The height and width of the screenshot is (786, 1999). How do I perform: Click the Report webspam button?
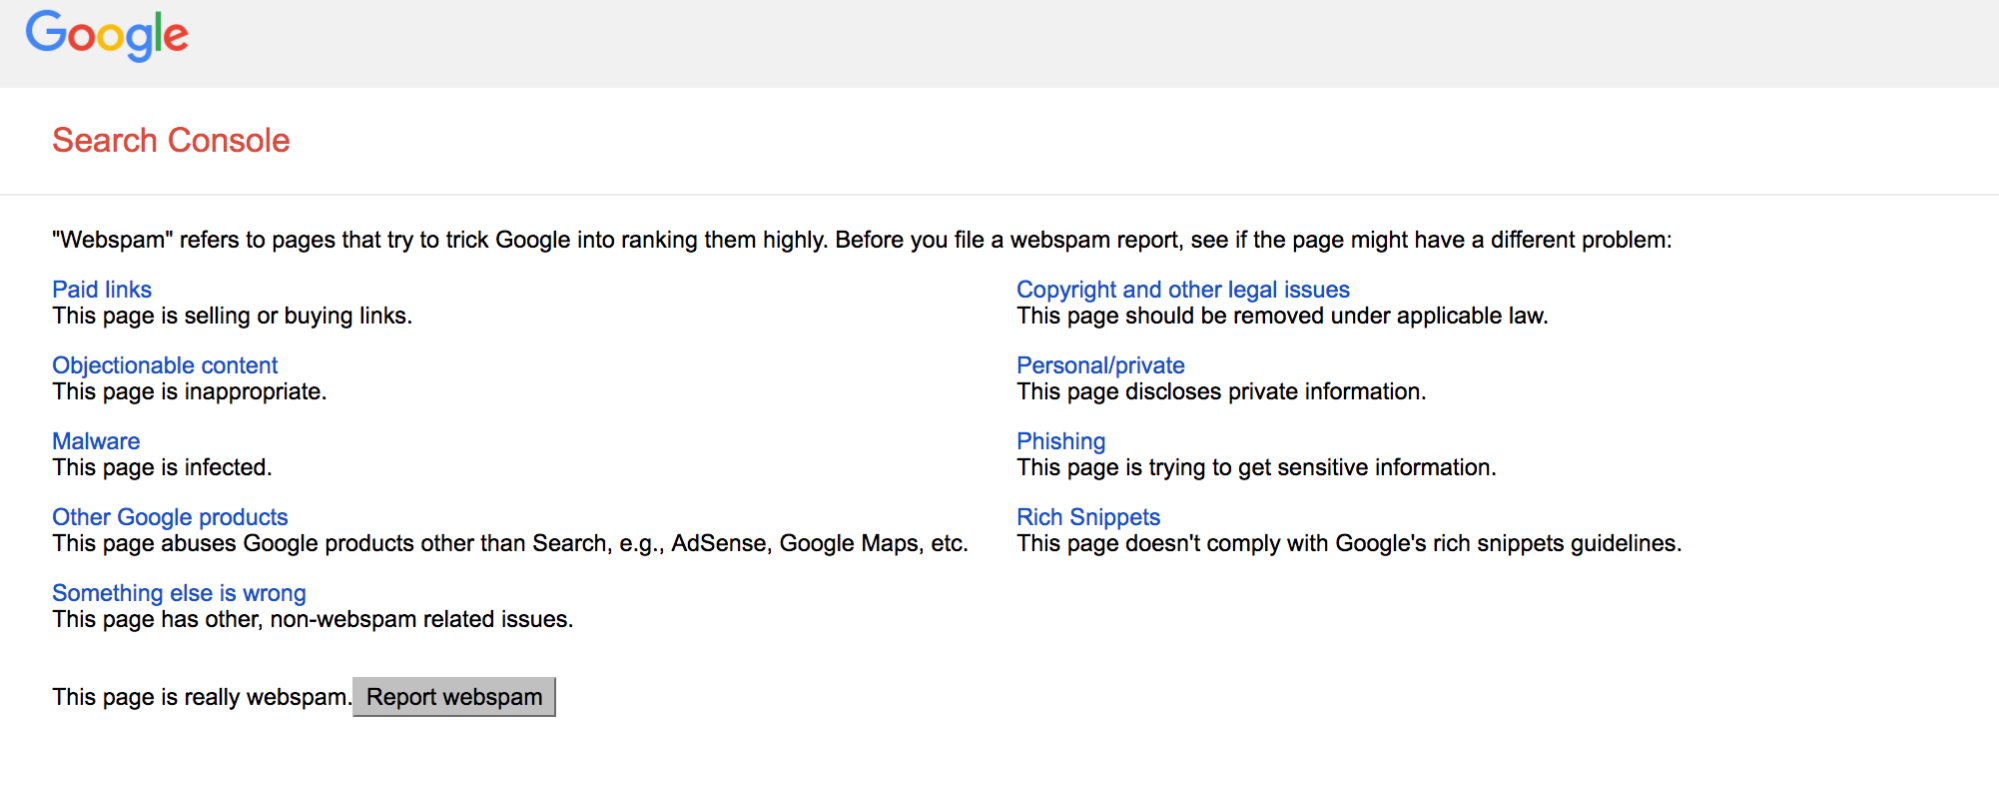(x=454, y=697)
